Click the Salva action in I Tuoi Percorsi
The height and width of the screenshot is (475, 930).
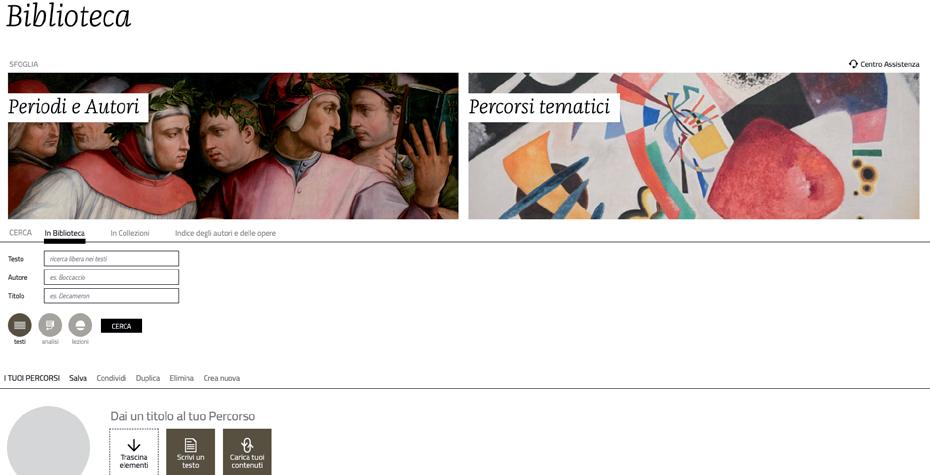78,378
